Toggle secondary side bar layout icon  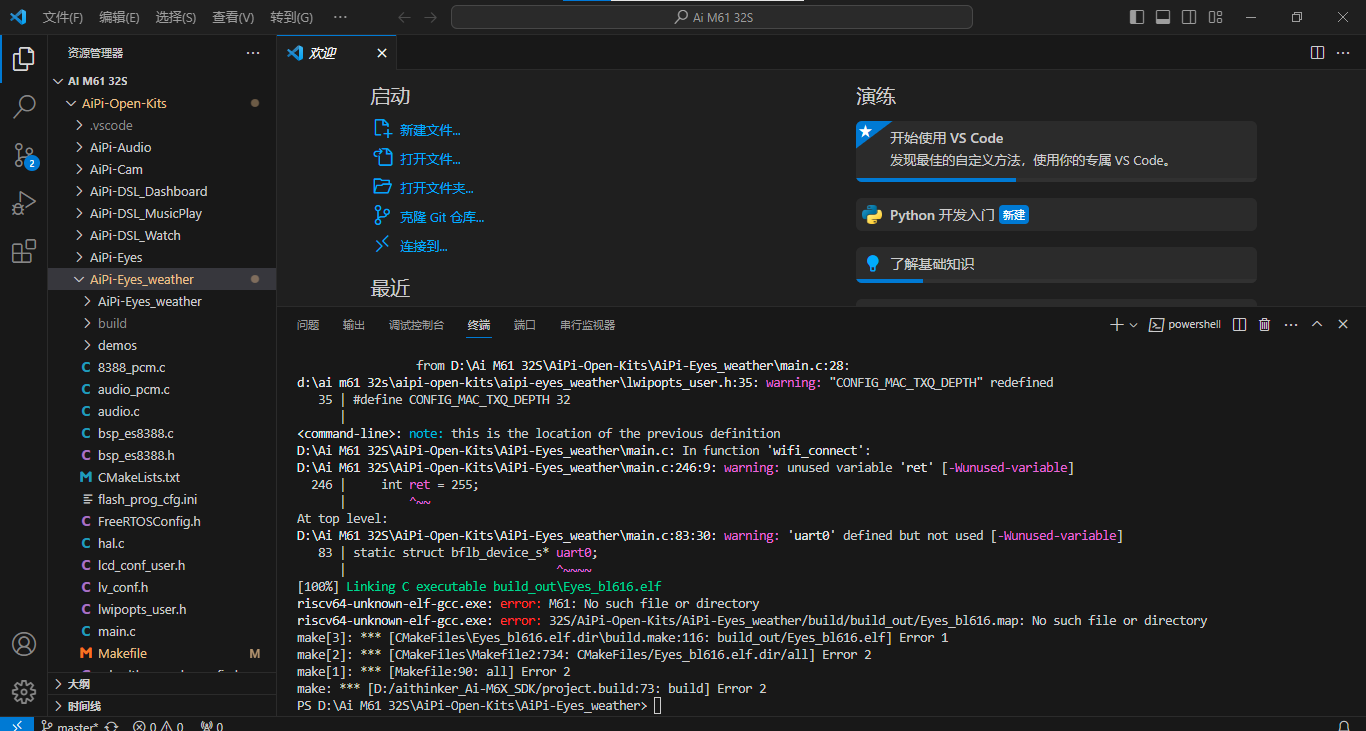[x=1189, y=17]
